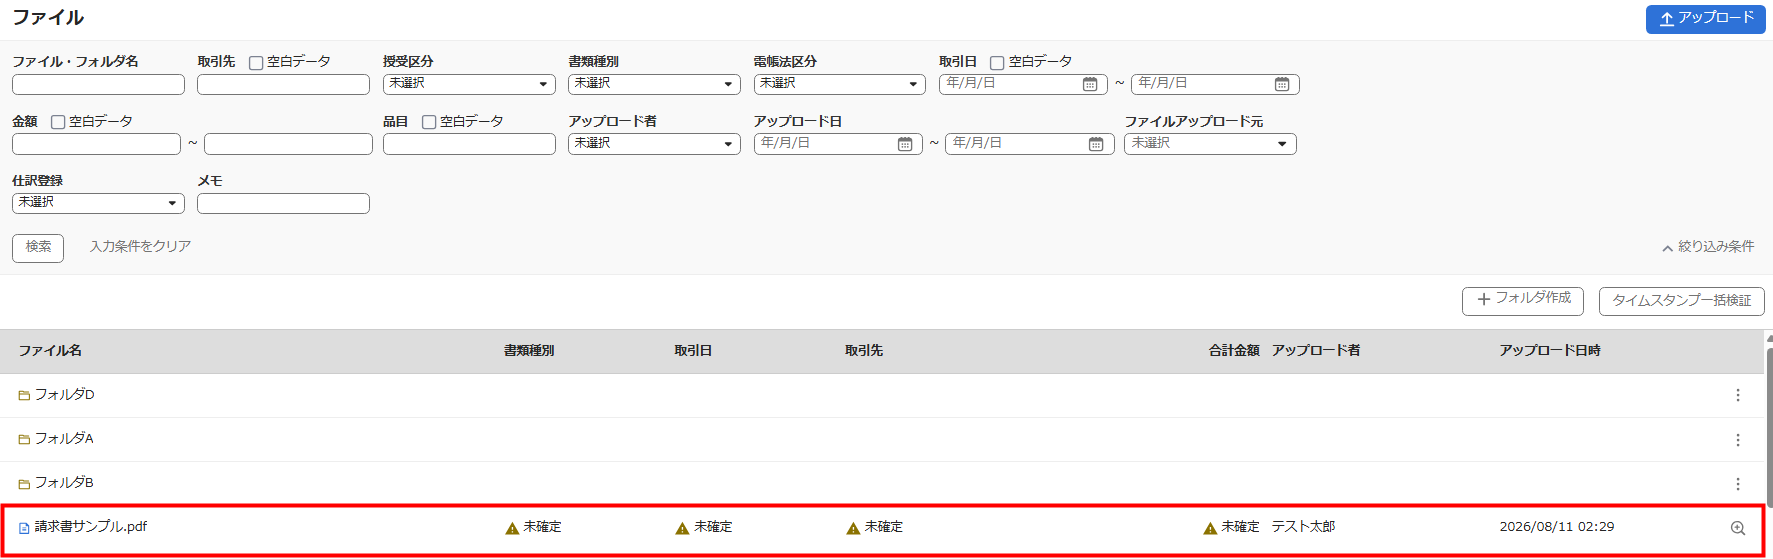Click the 取引日 table column header

(x=693, y=351)
